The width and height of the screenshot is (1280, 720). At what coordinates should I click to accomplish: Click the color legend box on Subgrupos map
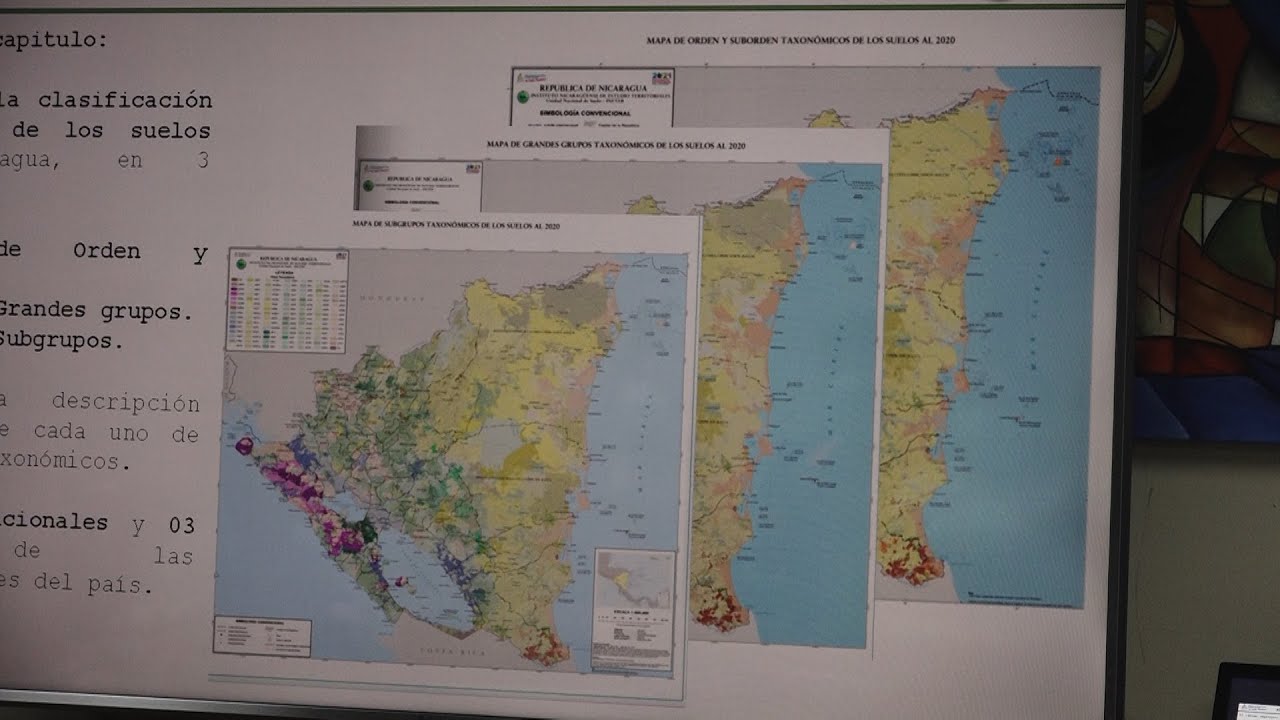pyautogui.click(x=288, y=300)
